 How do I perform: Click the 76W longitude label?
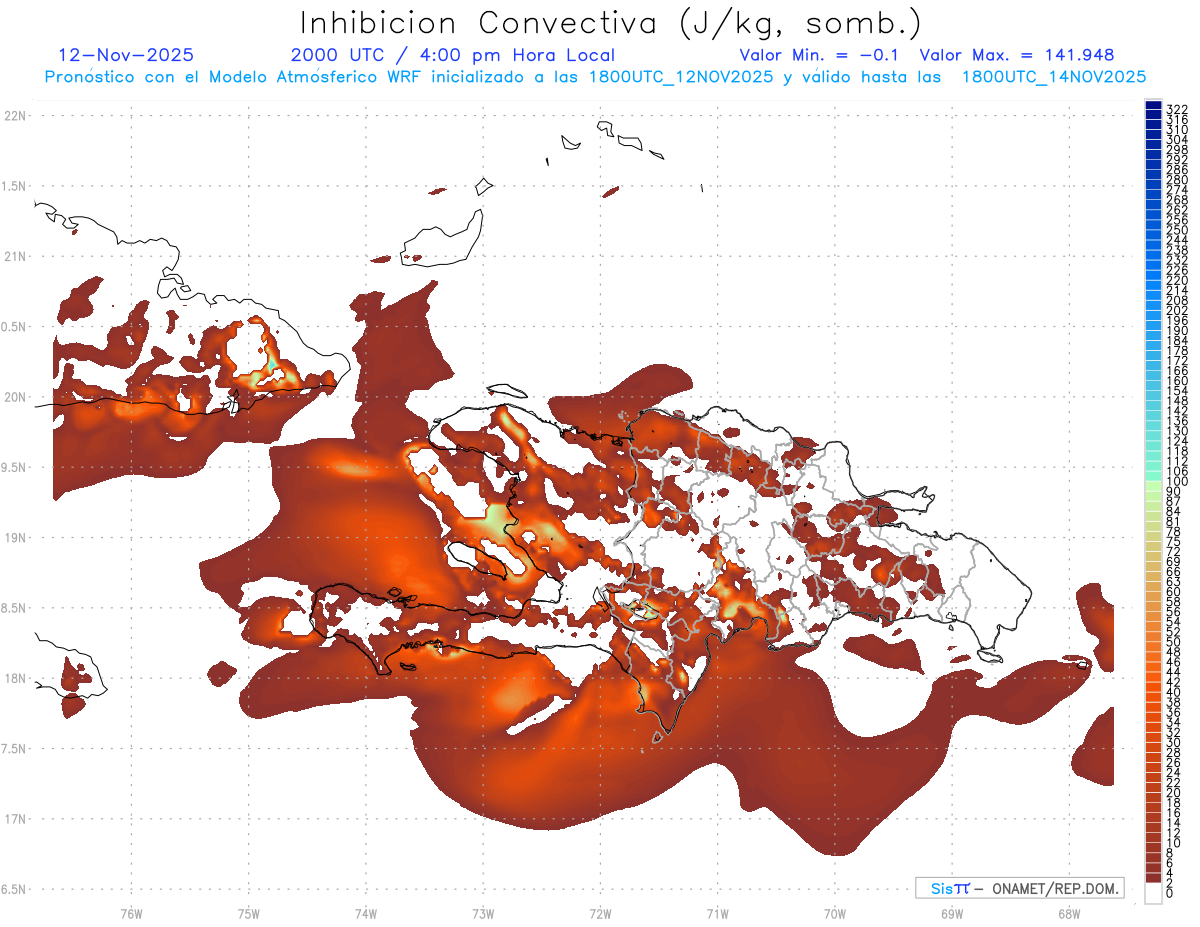[x=131, y=913]
